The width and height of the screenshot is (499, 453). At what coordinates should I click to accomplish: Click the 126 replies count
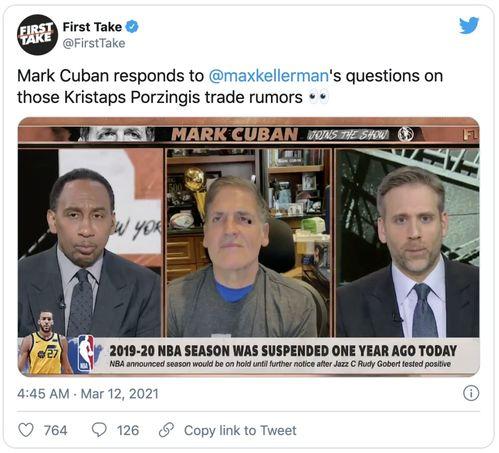(x=128, y=430)
